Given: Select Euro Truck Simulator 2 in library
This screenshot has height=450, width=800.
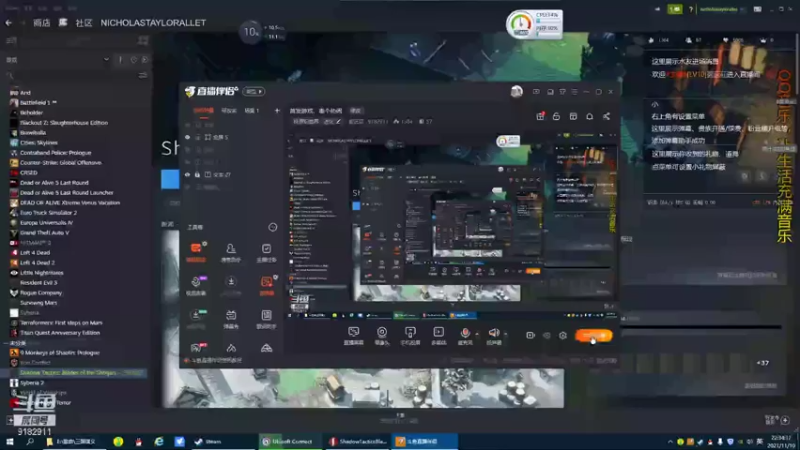Looking at the screenshot, I should [x=48, y=213].
